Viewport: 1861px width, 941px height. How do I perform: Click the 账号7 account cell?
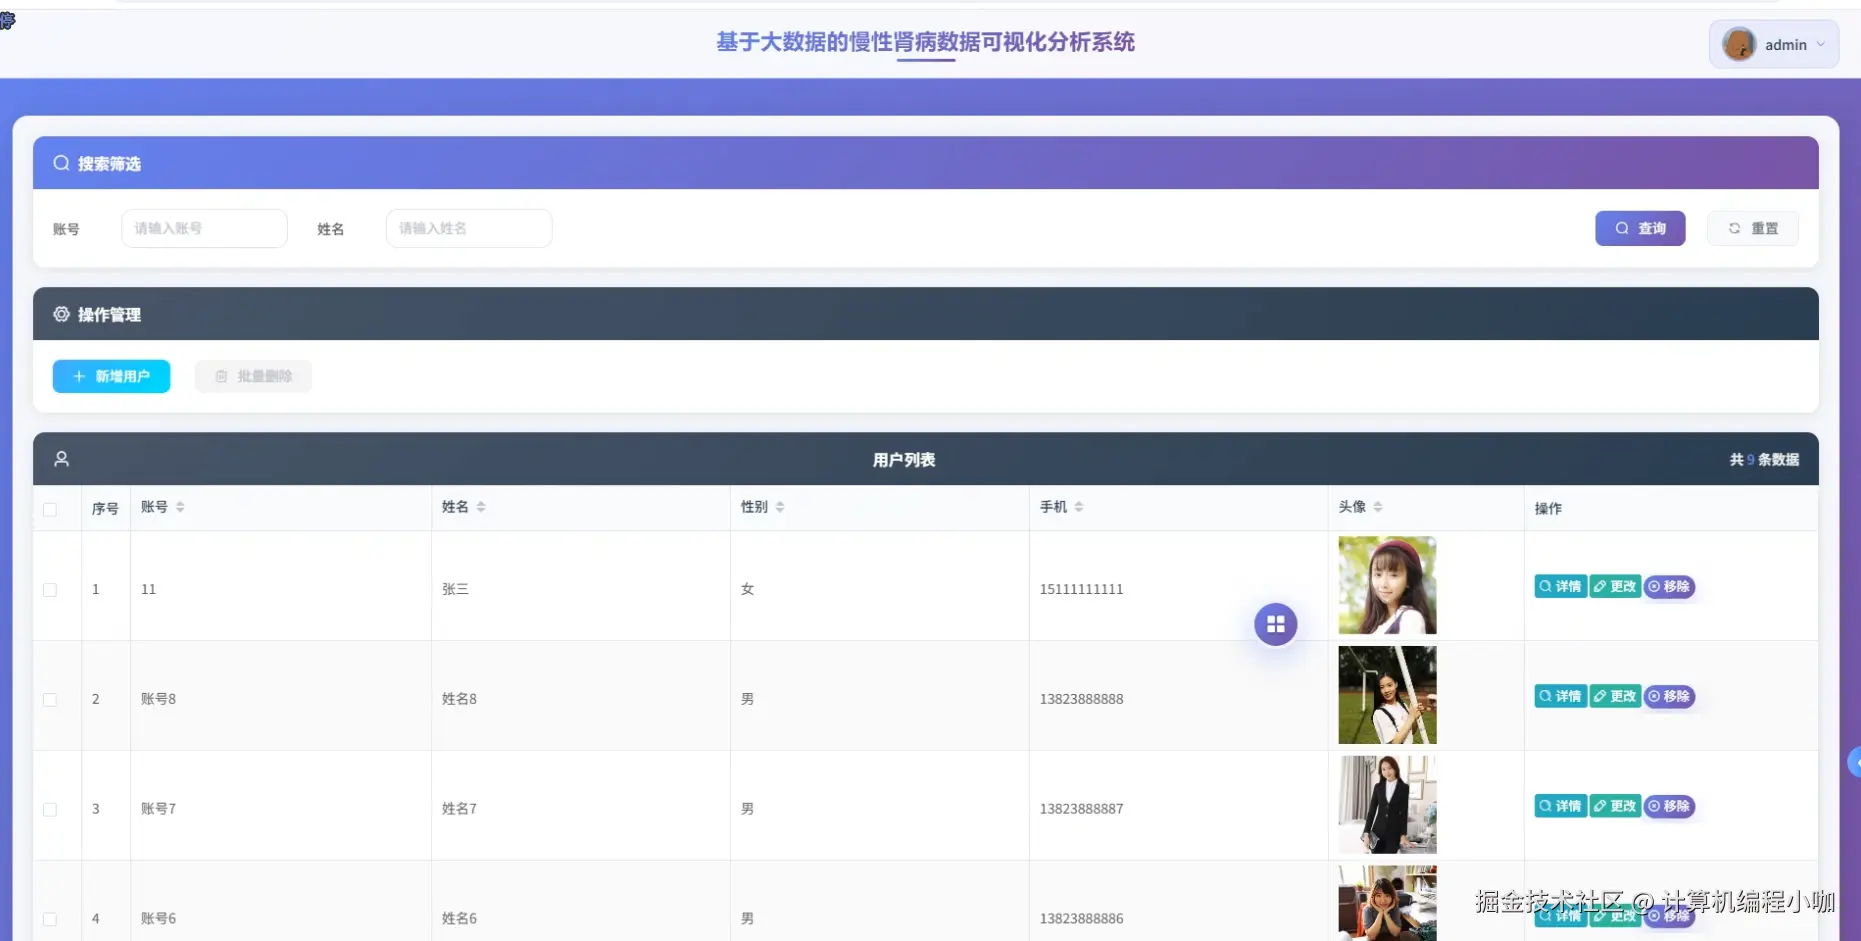[158, 809]
